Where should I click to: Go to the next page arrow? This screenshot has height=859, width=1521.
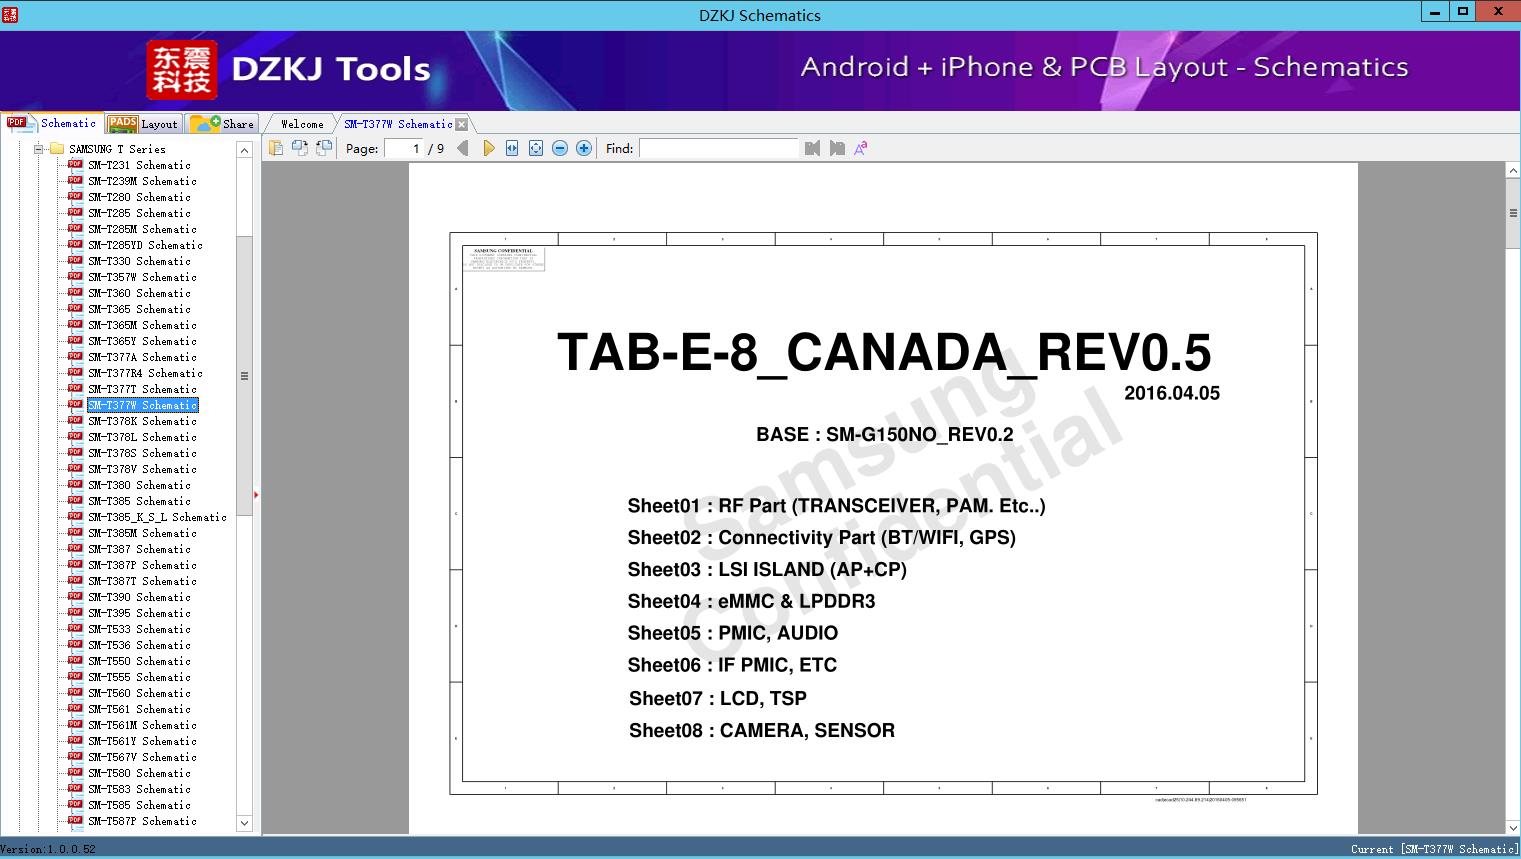click(488, 148)
